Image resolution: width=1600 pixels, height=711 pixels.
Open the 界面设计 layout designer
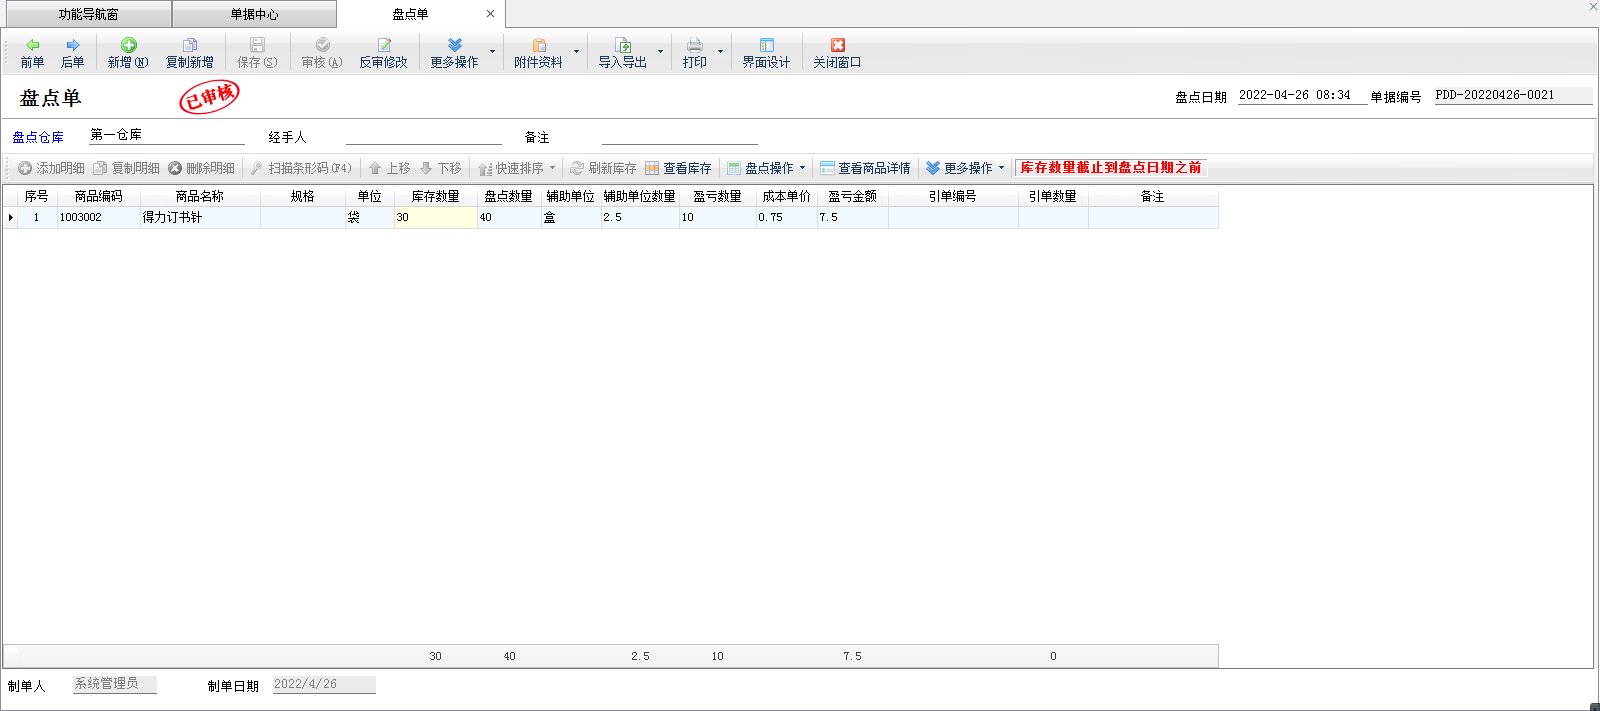click(x=766, y=53)
